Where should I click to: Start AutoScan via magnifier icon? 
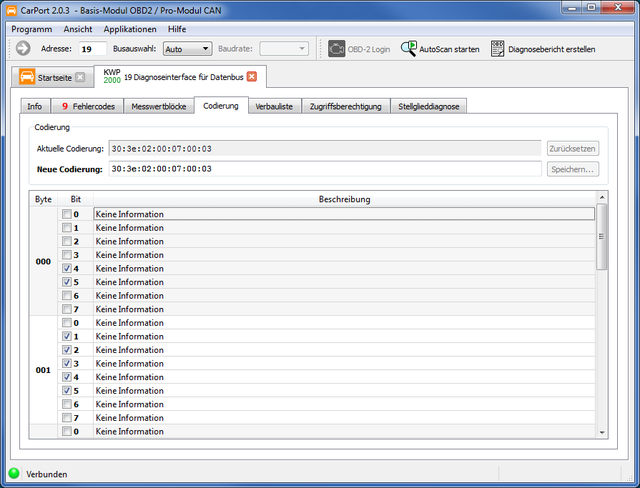tap(409, 49)
